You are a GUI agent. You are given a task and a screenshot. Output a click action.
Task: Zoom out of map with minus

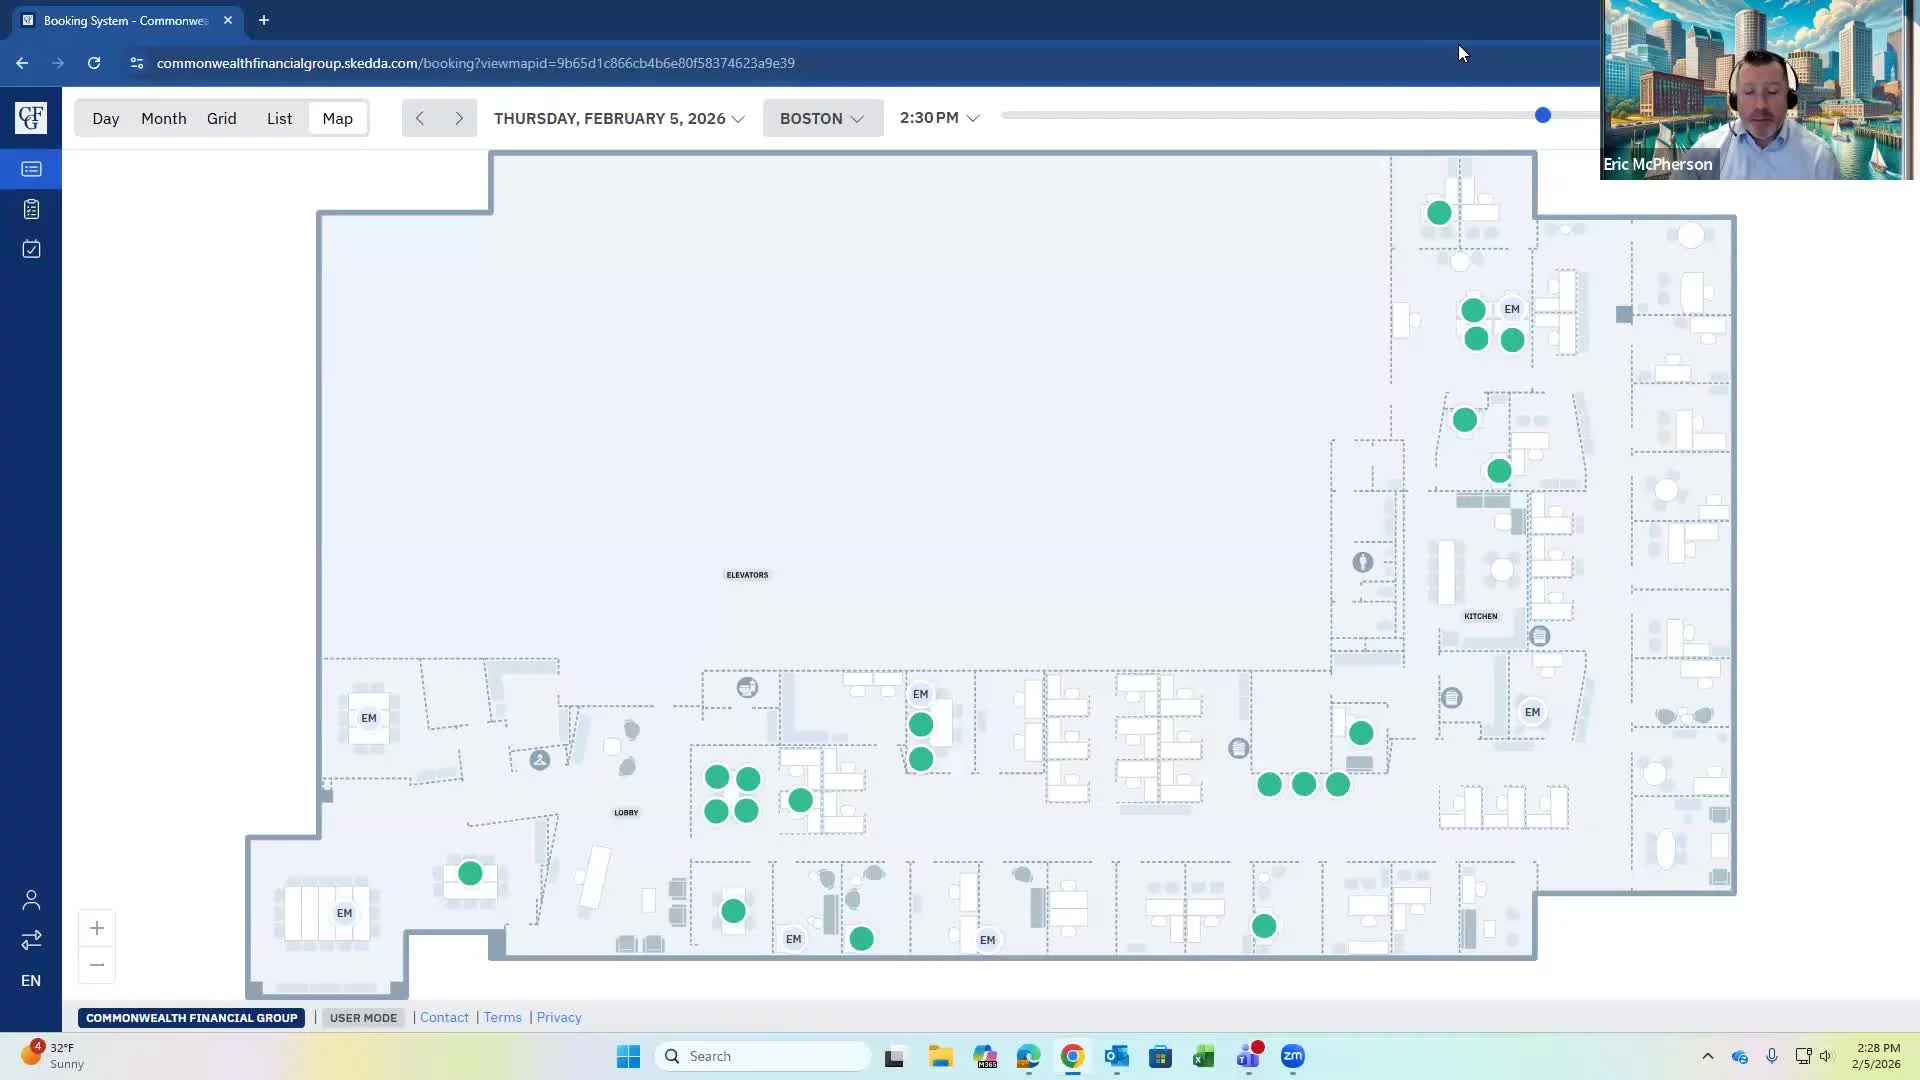click(x=97, y=965)
